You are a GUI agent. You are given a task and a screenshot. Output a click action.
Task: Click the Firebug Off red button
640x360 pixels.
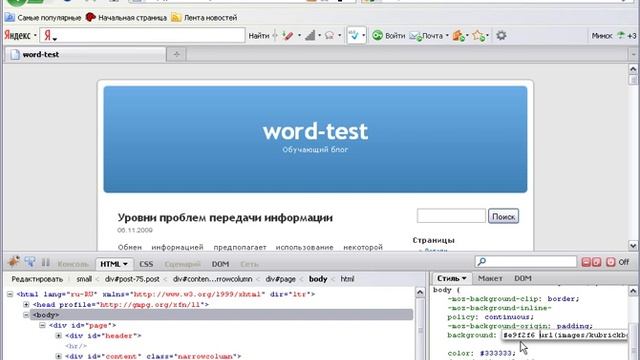point(611,262)
